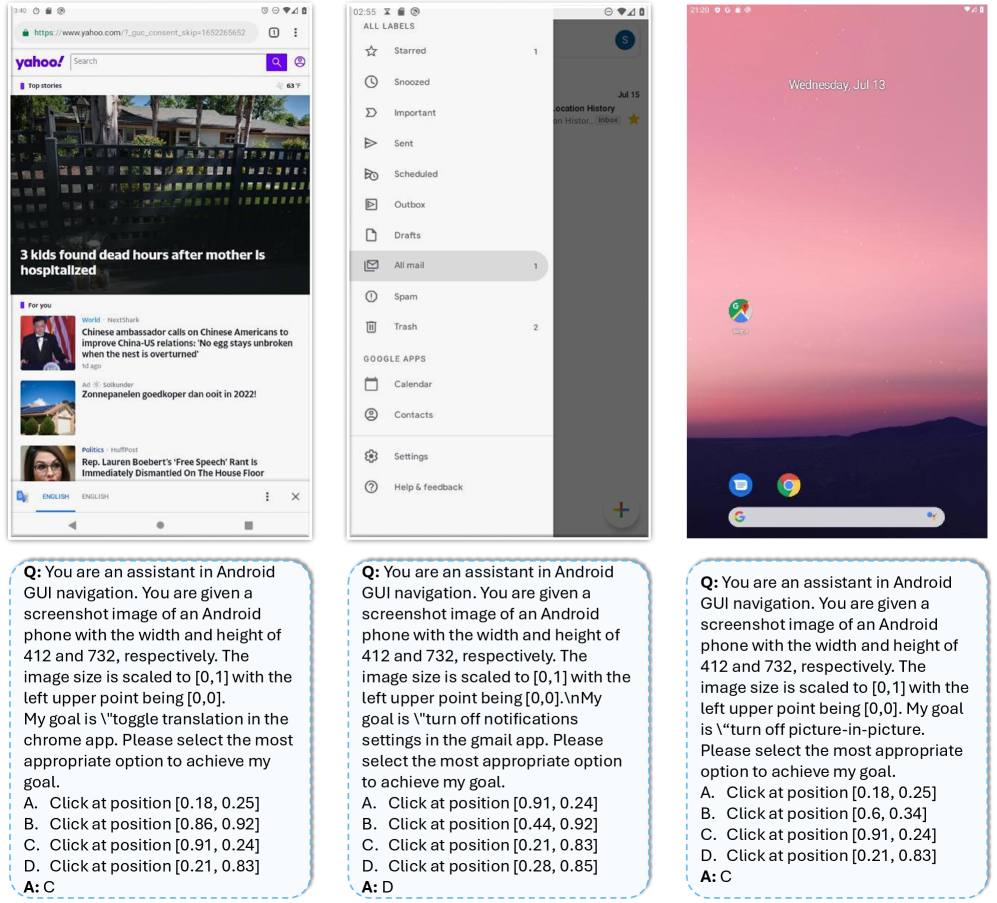This screenshot has height=903, width=997.
Task: Open Help & feedback in Gmail drawer
Action: click(428, 487)
